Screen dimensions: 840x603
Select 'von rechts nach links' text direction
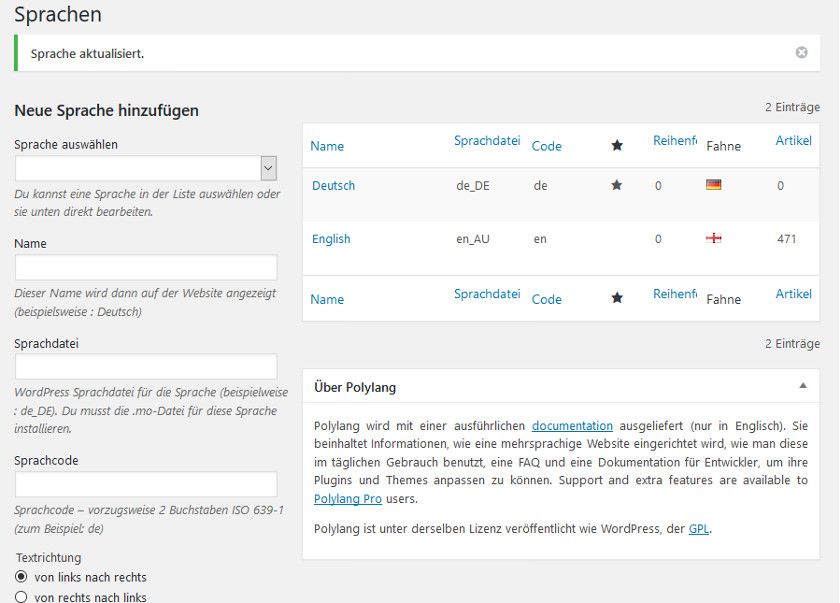pos(21,597)
